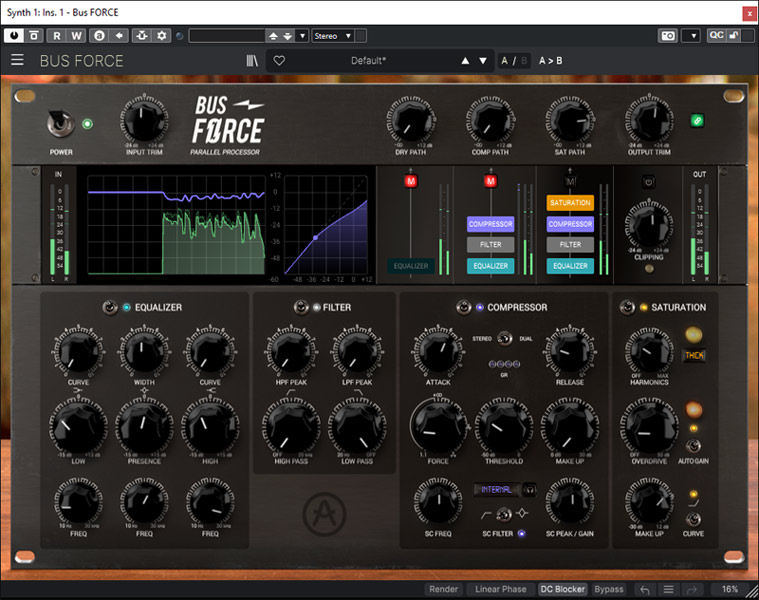Viewport: 759px width, 600px height.
Task: Select the Filter module in the comp path
Action: (490, 244)
